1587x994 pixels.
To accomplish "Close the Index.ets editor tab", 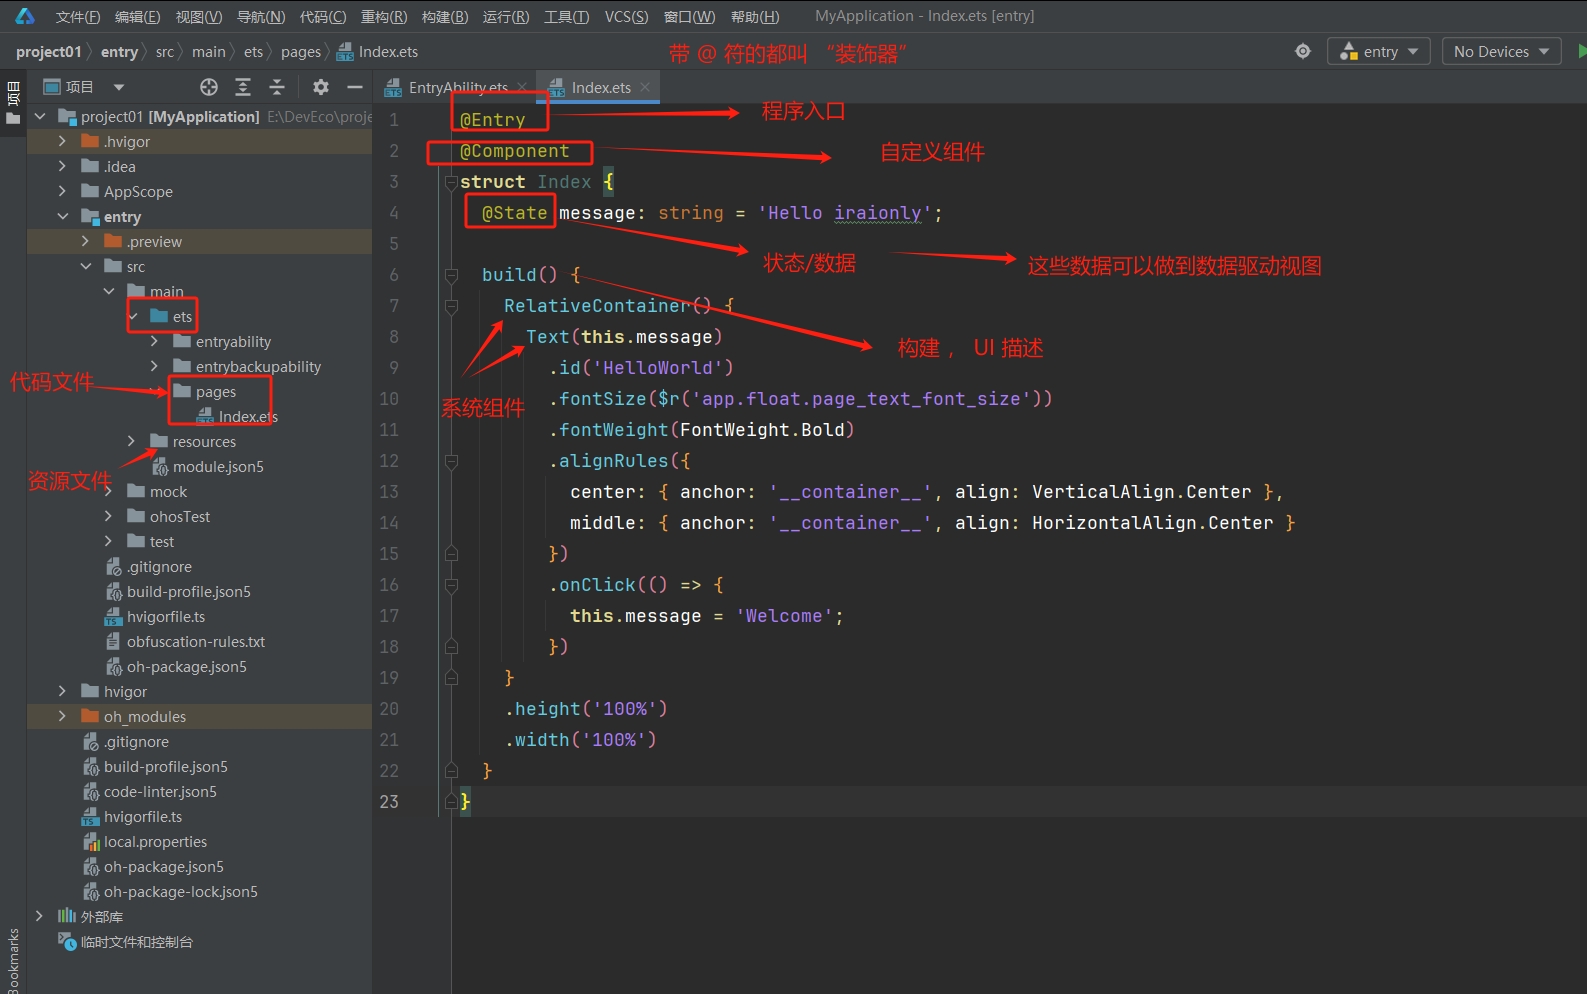I will click(645, 87).
